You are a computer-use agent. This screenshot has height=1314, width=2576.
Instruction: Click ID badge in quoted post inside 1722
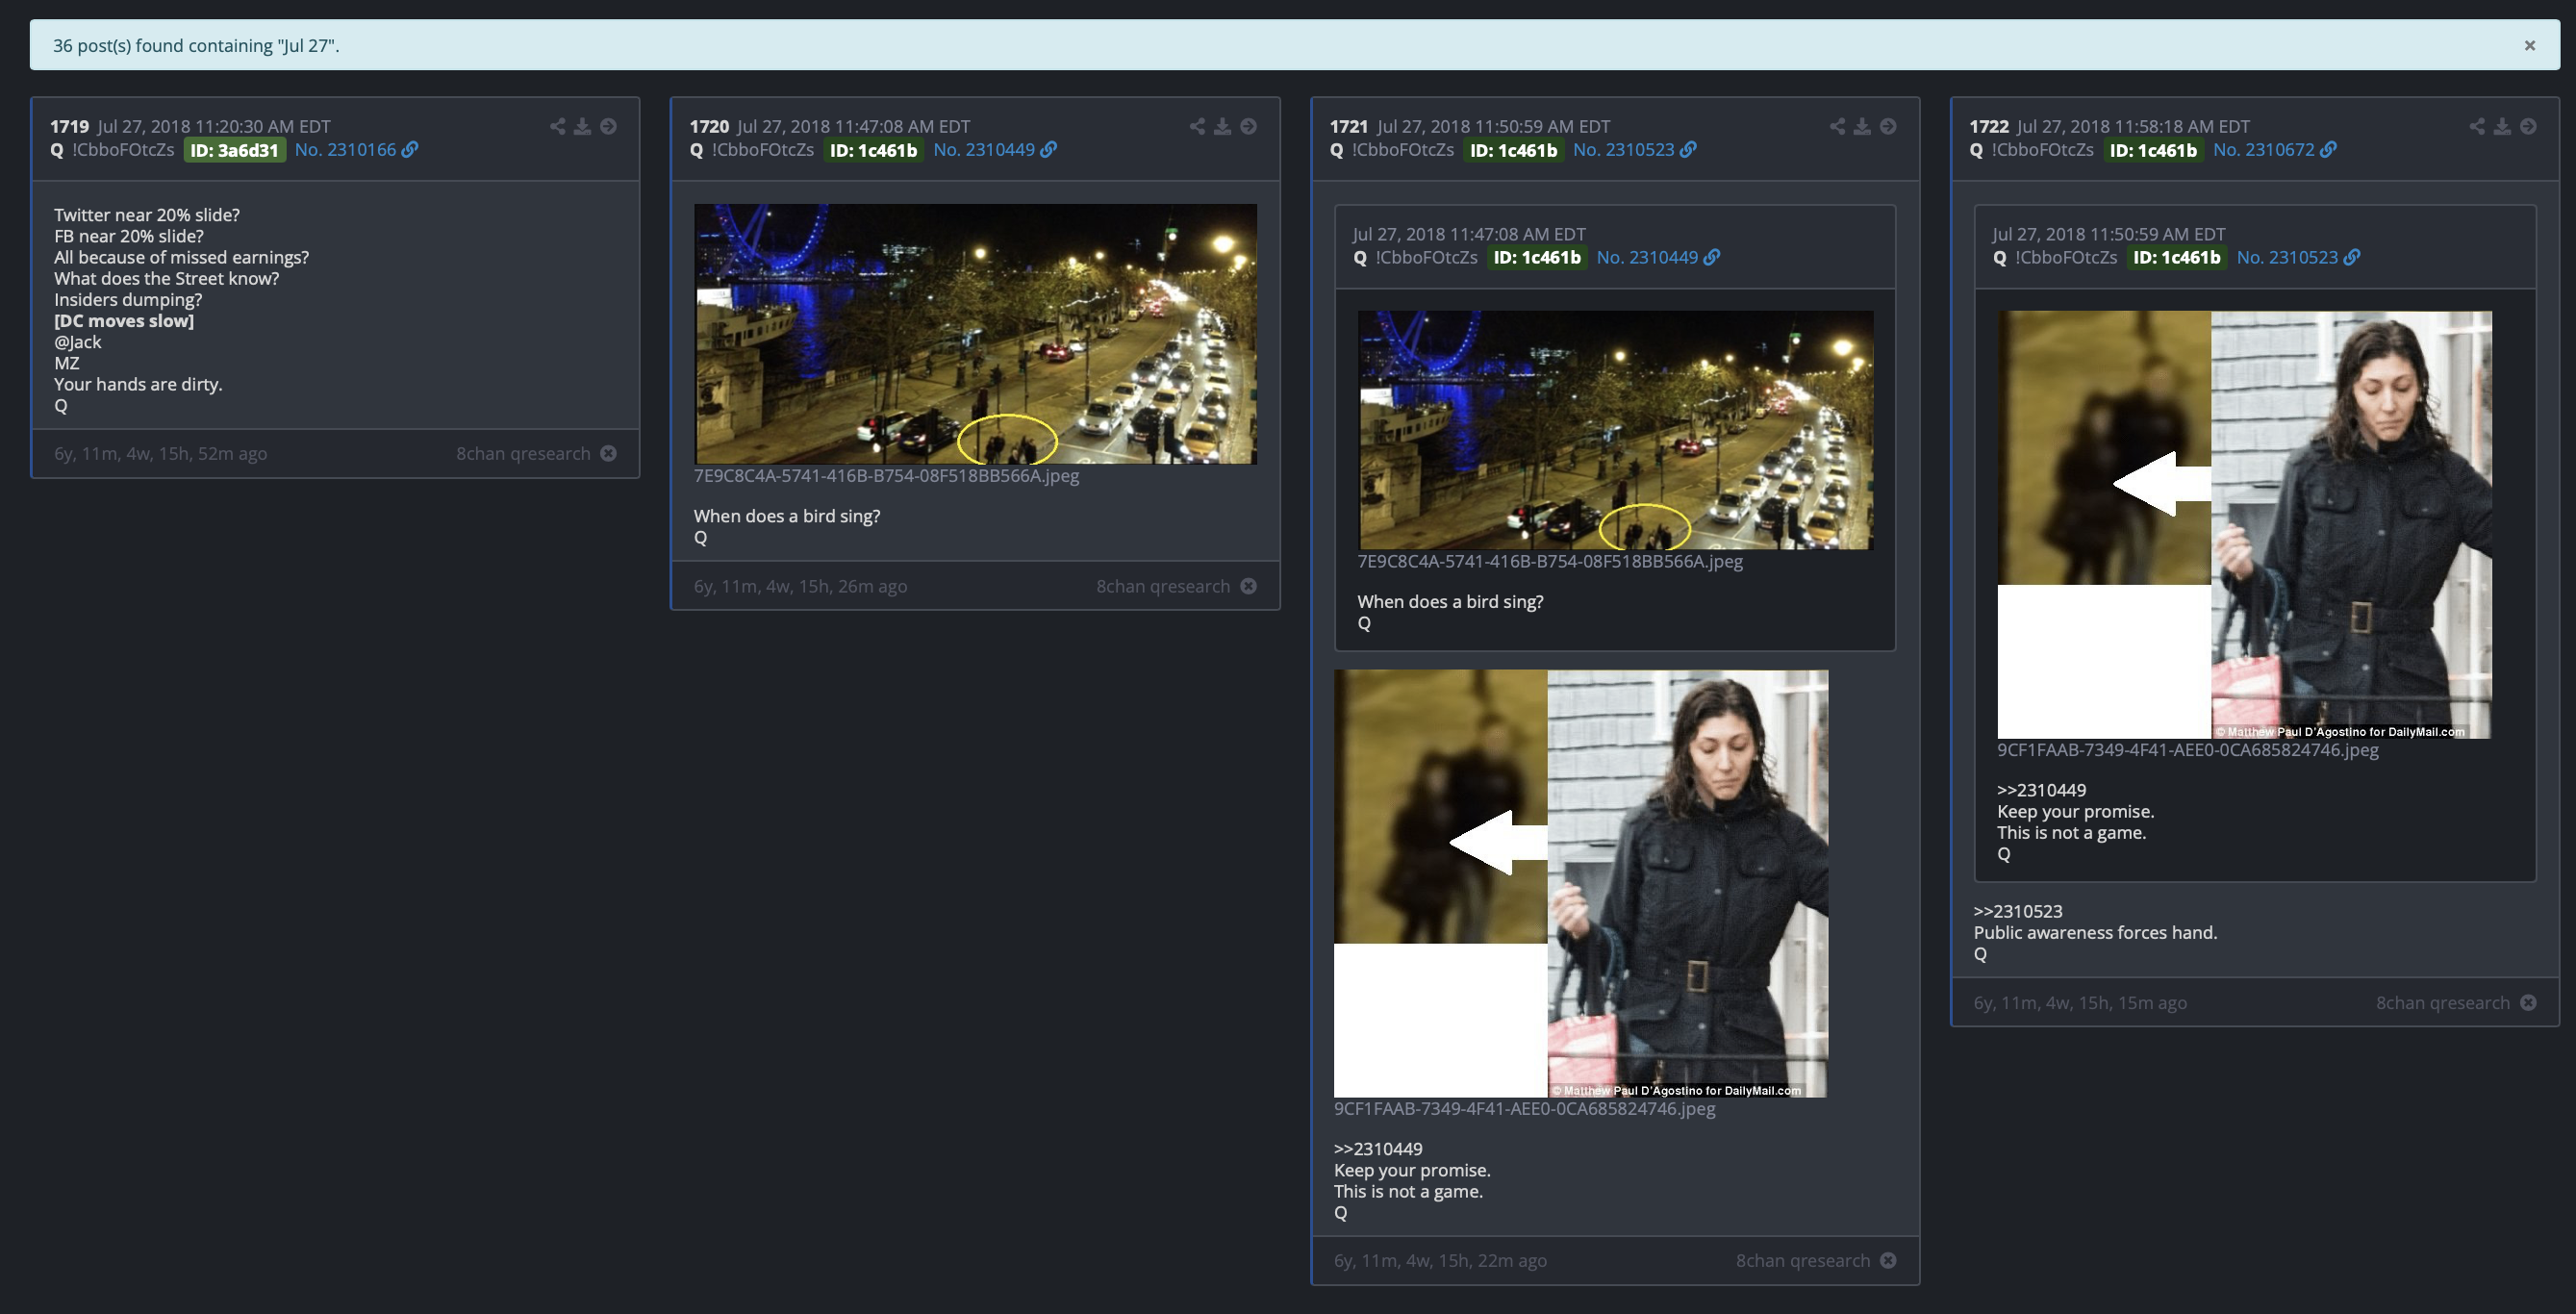pos(2177,257)
